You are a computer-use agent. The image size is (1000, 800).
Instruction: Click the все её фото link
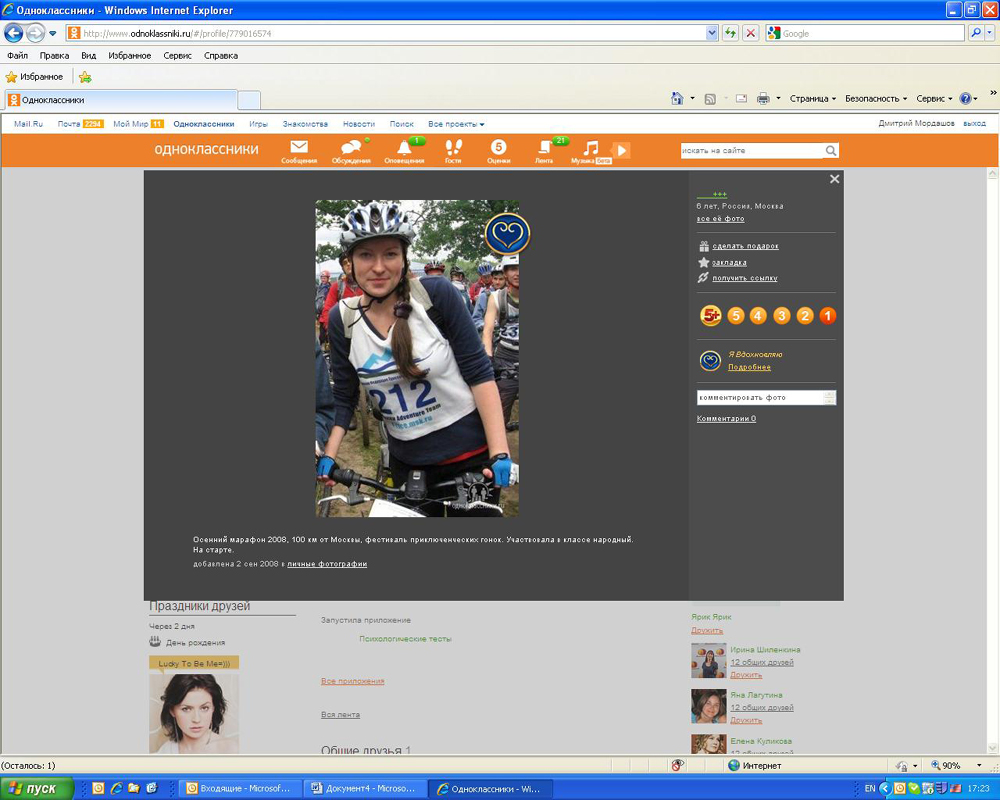(x=720, y=219)
